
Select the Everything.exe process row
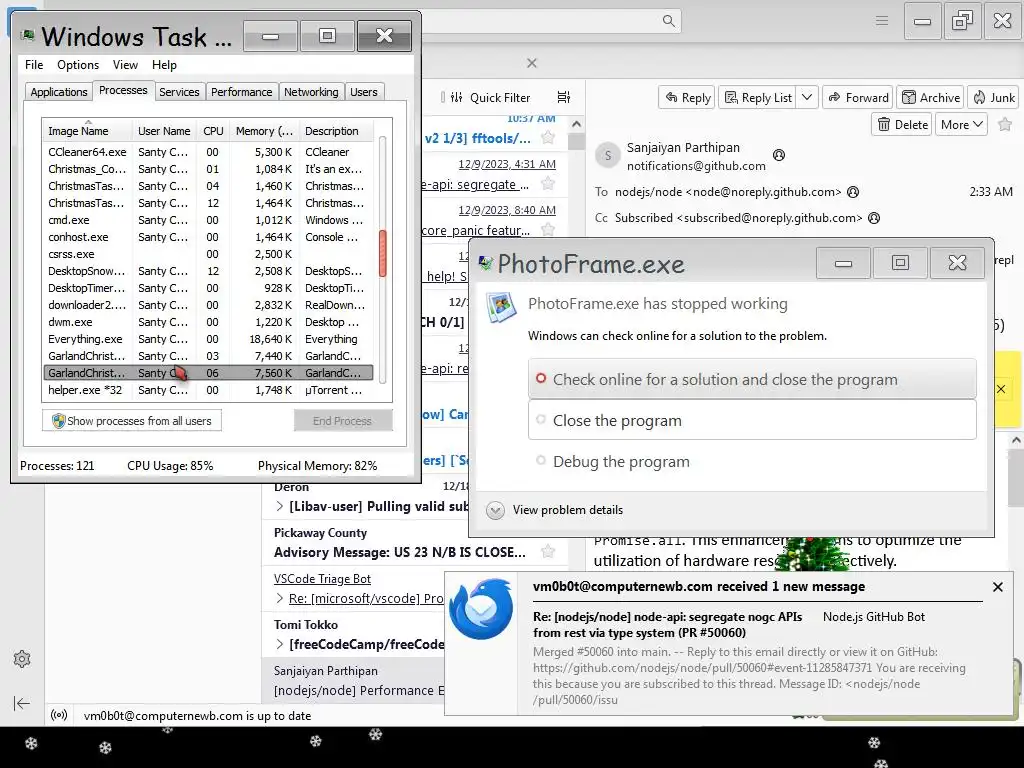(x=208, y=339)
